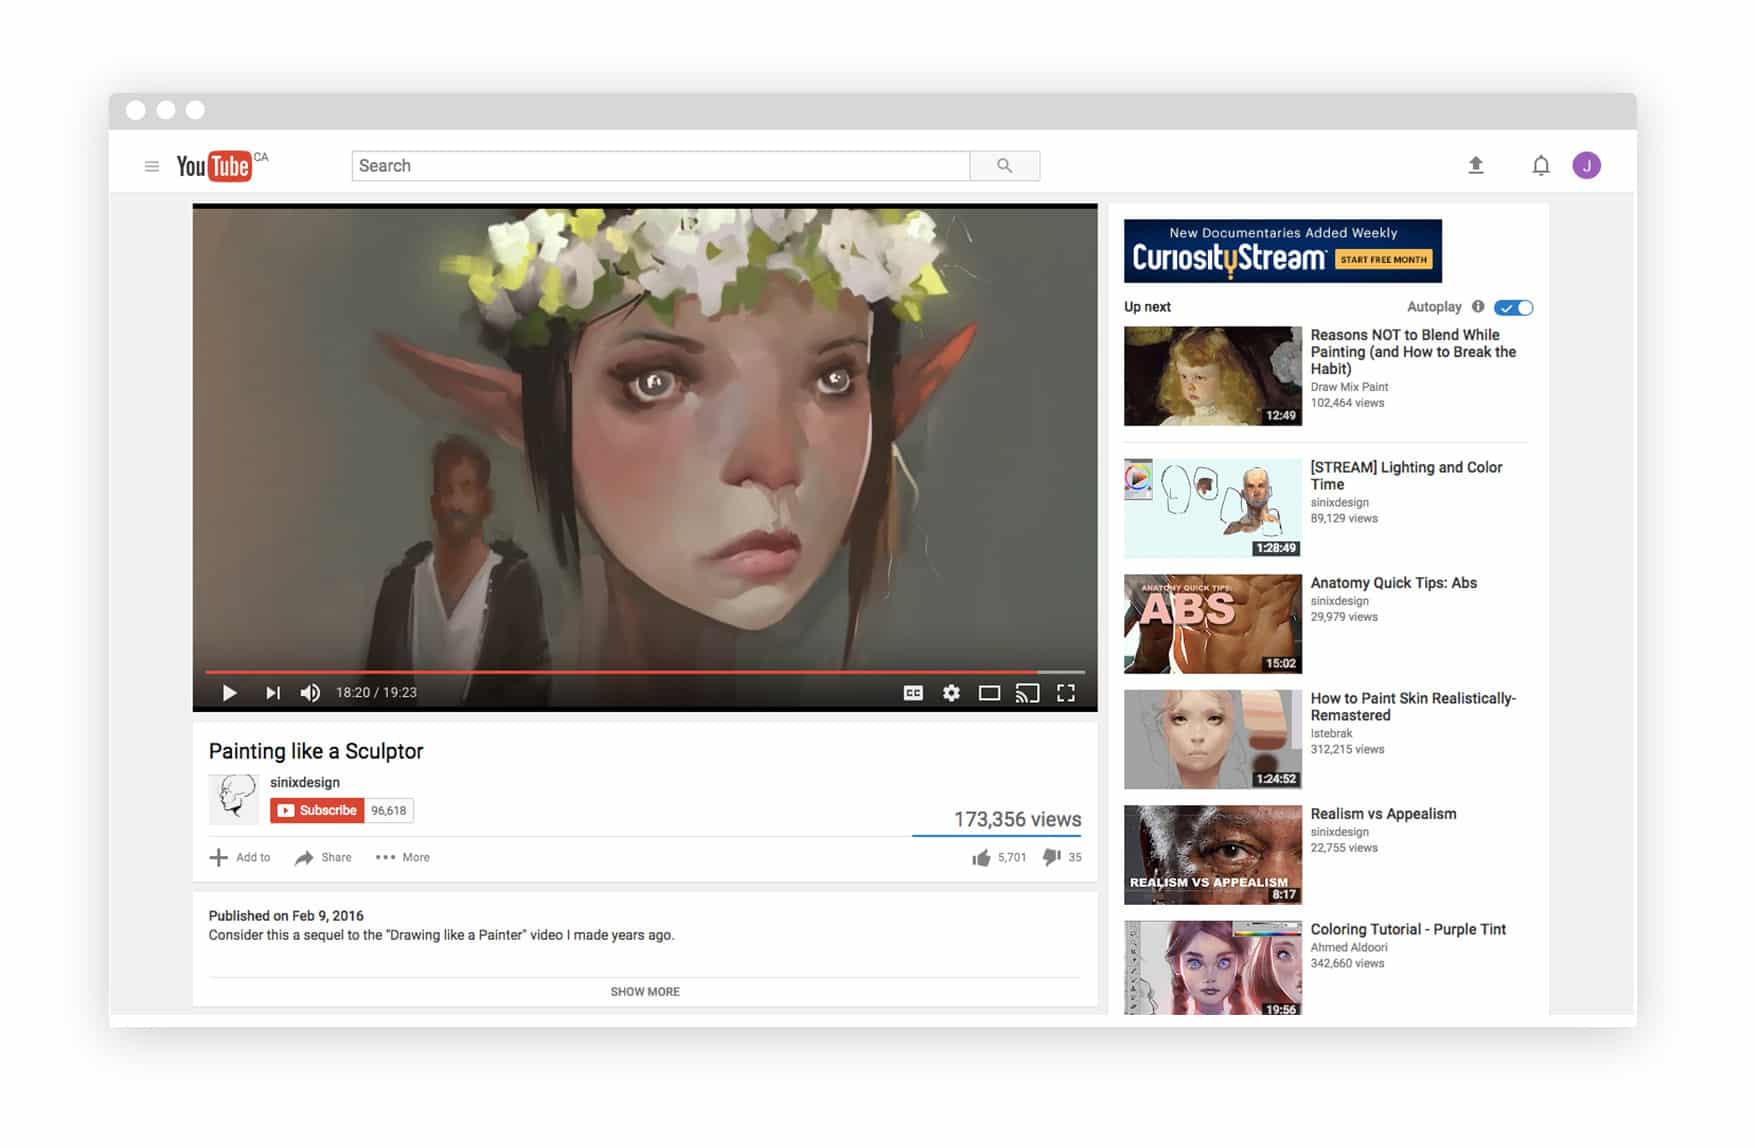Viewport: 1755px width, 1148px height.
Task: Click the Up next heading
Action: click(1147, 307)
